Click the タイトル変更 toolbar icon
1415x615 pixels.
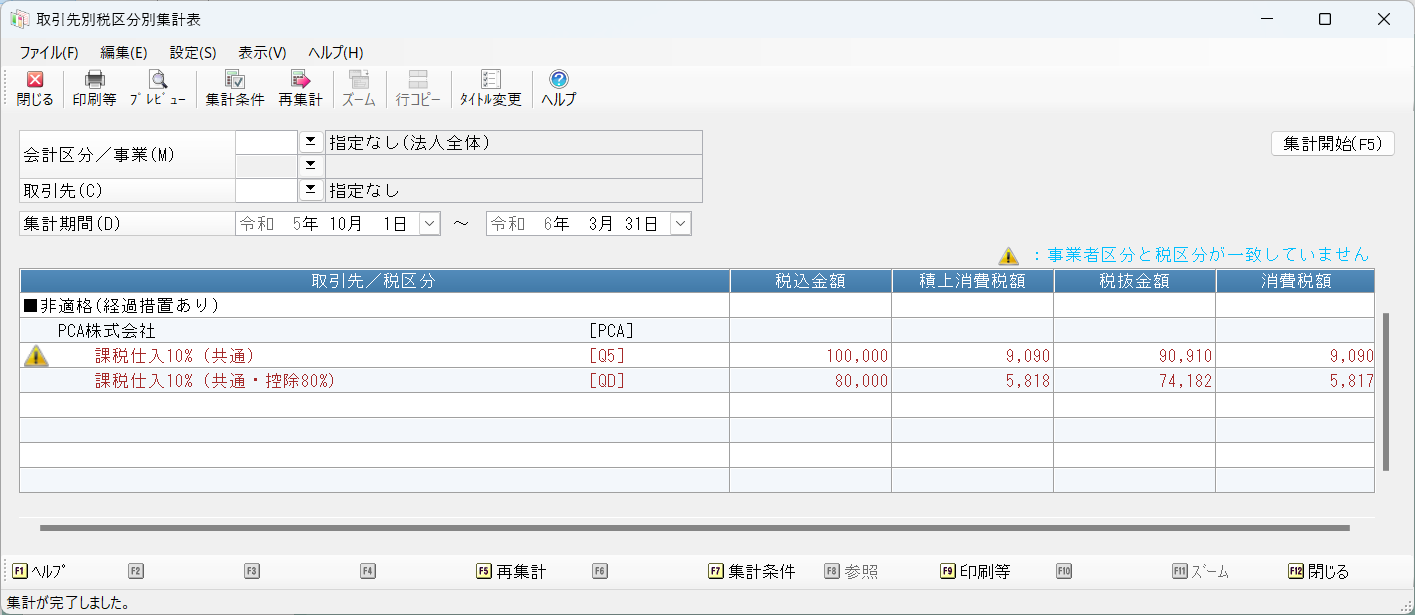pyautogui.click(x=490, y=88)
